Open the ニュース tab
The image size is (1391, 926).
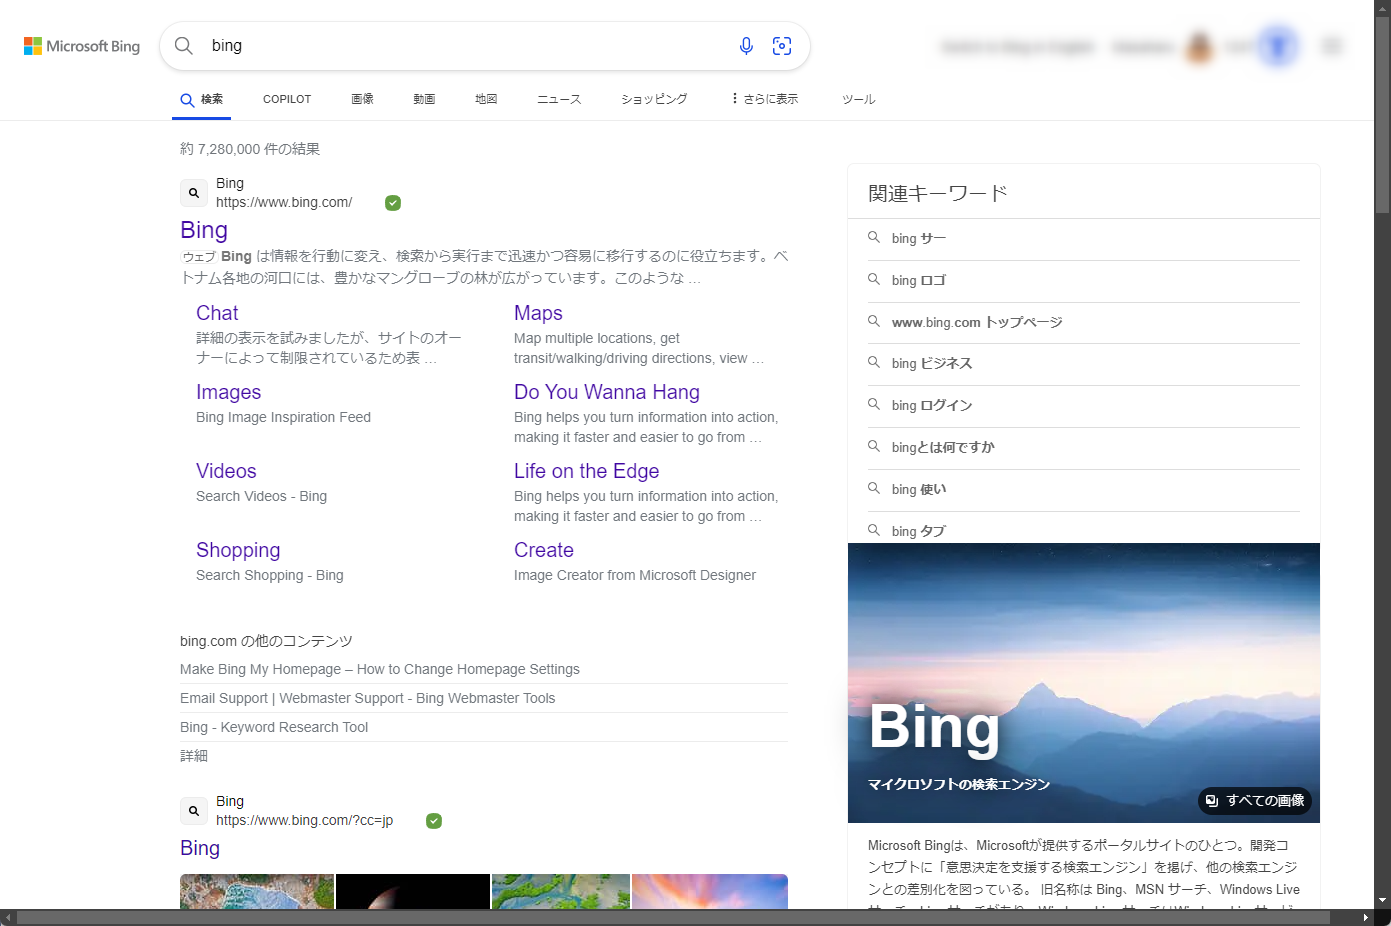[559, 99]
